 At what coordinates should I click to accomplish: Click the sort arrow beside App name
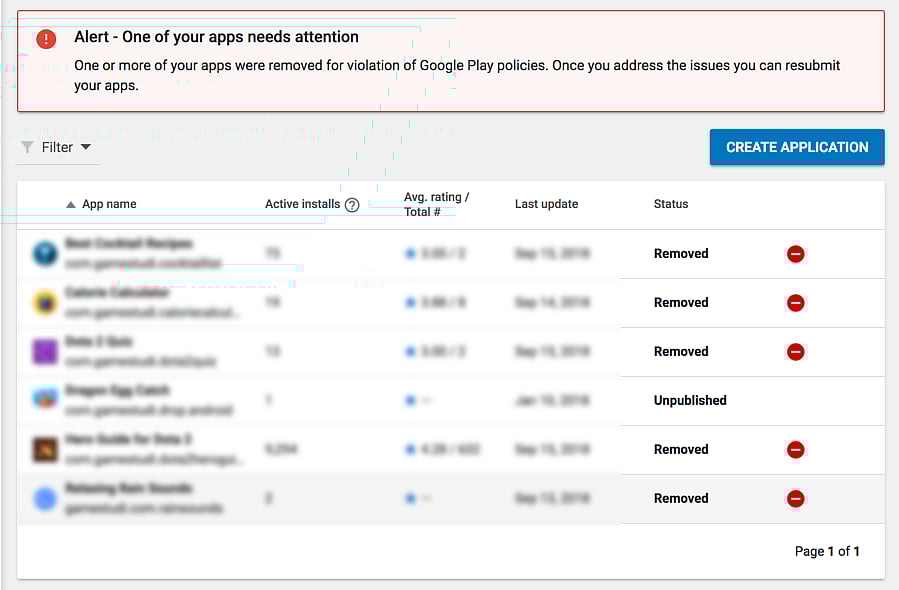point(70,205)
